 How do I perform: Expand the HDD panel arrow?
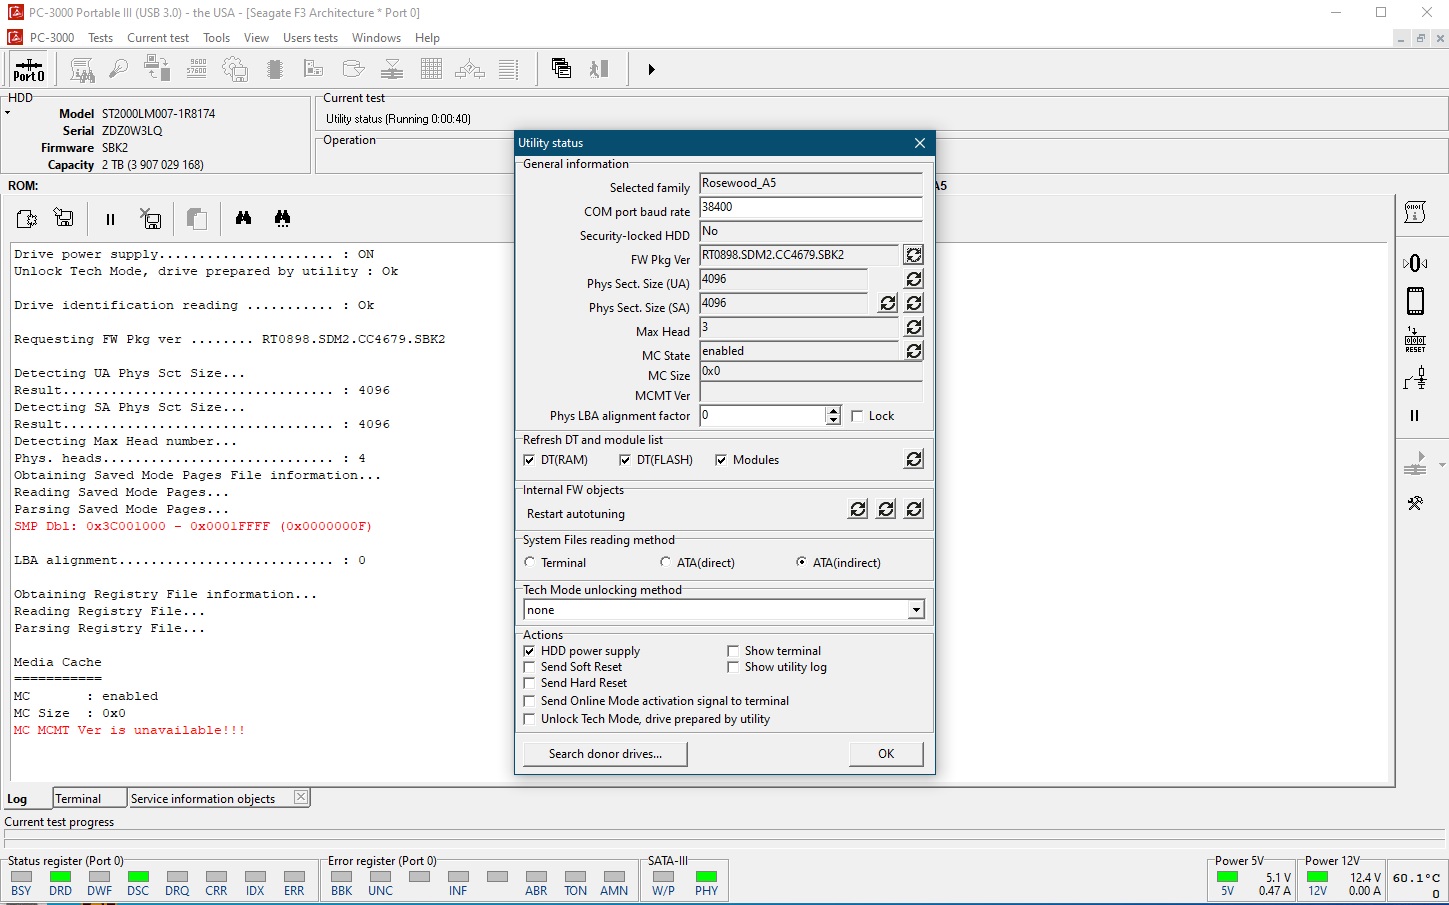pos(7,113)
